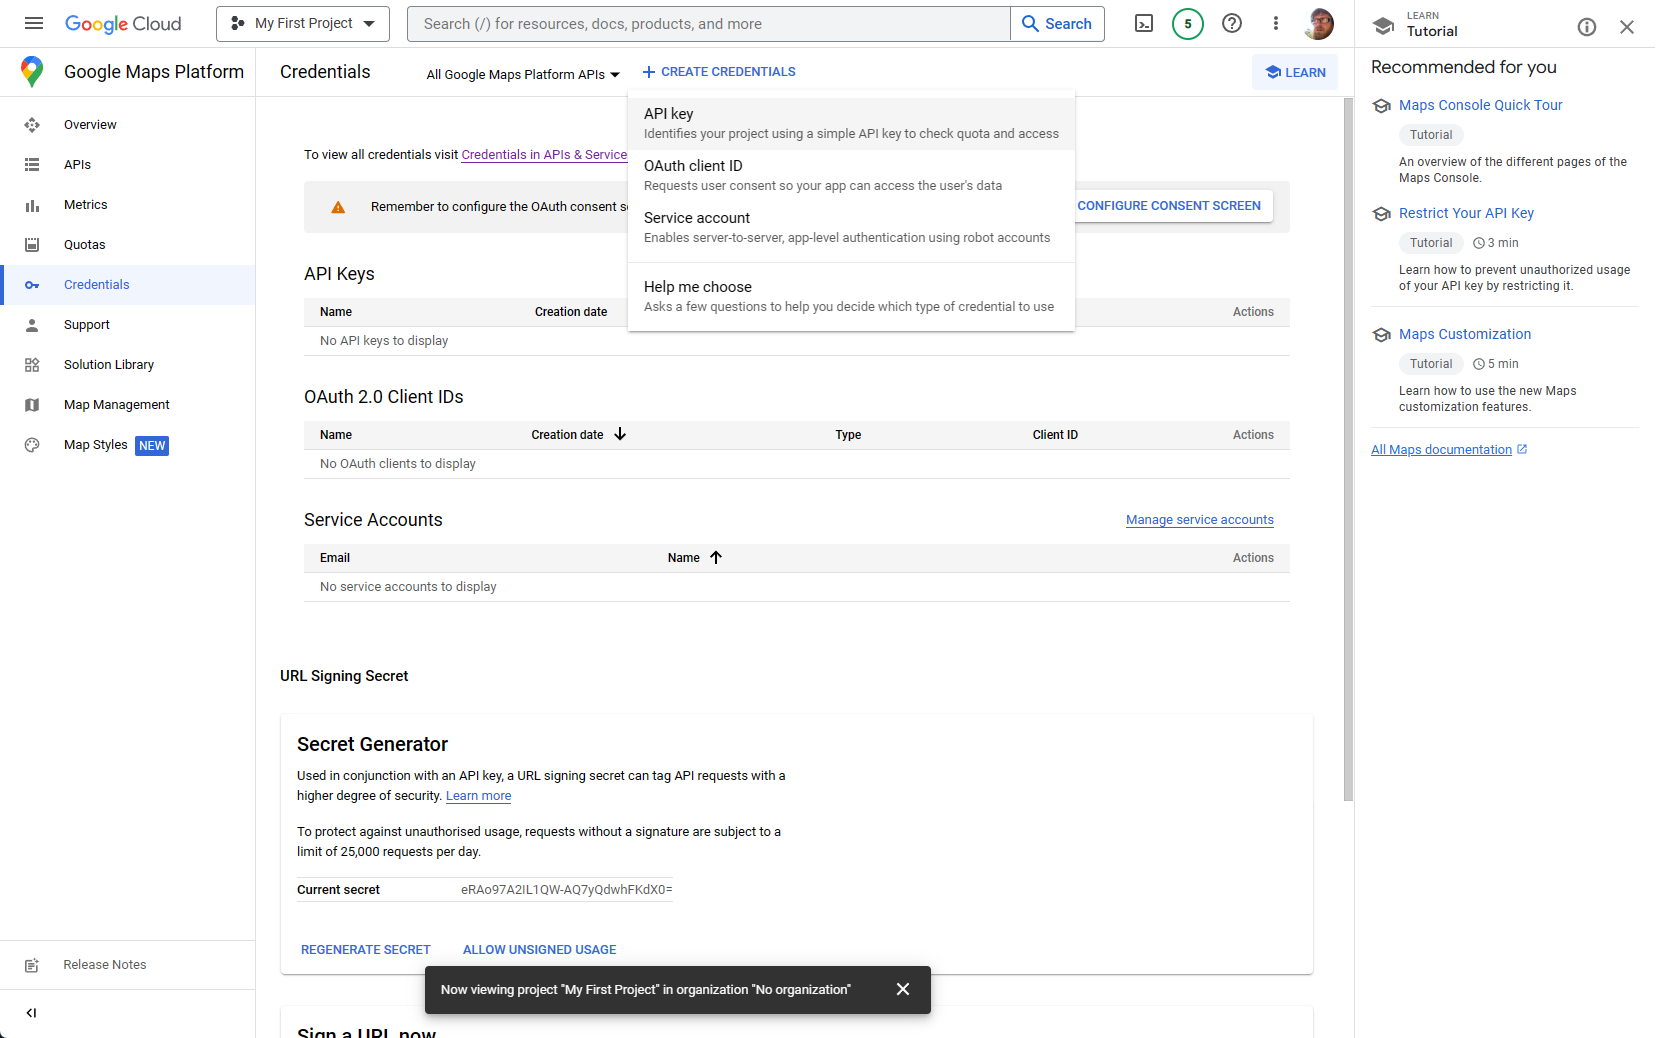Click Learn more link in Secret Generator
Viewport: 1656px width, 1038px height.
pos(478,796)
